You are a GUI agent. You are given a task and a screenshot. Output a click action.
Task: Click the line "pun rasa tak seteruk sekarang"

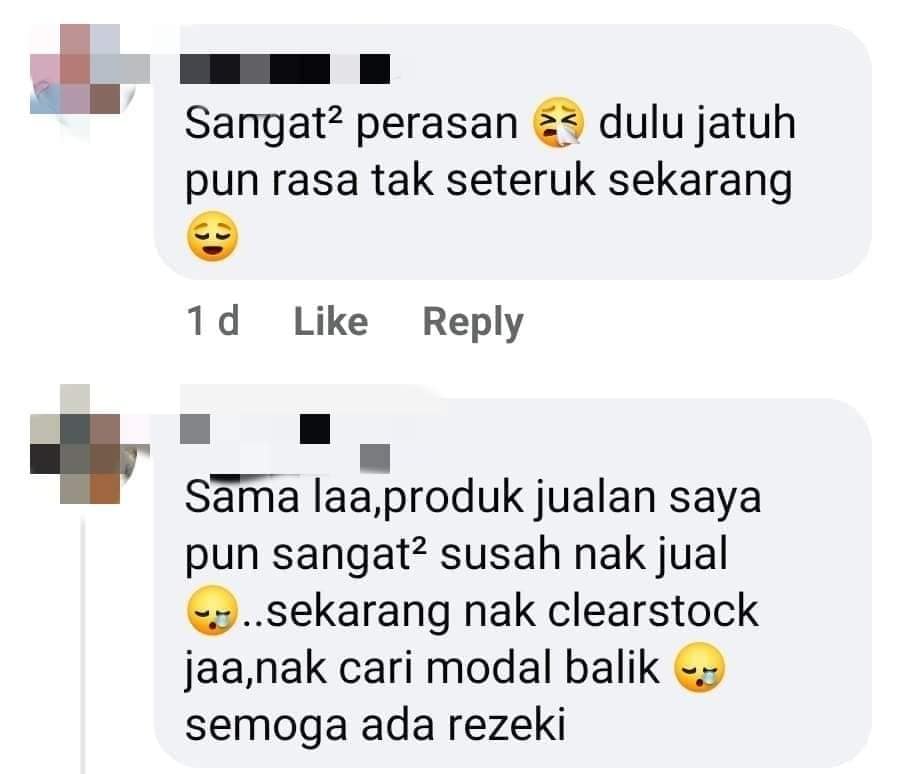488,181
